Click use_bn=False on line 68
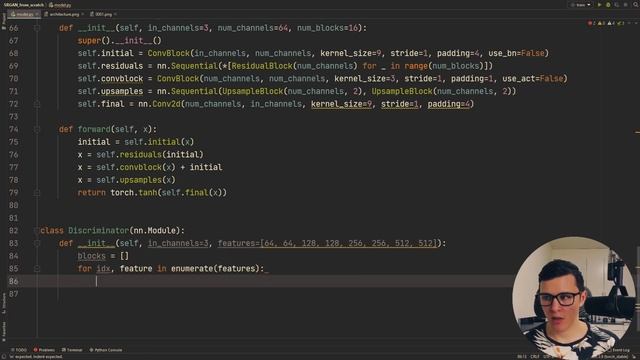The image size is (640, 360). (x=516, y=53)
